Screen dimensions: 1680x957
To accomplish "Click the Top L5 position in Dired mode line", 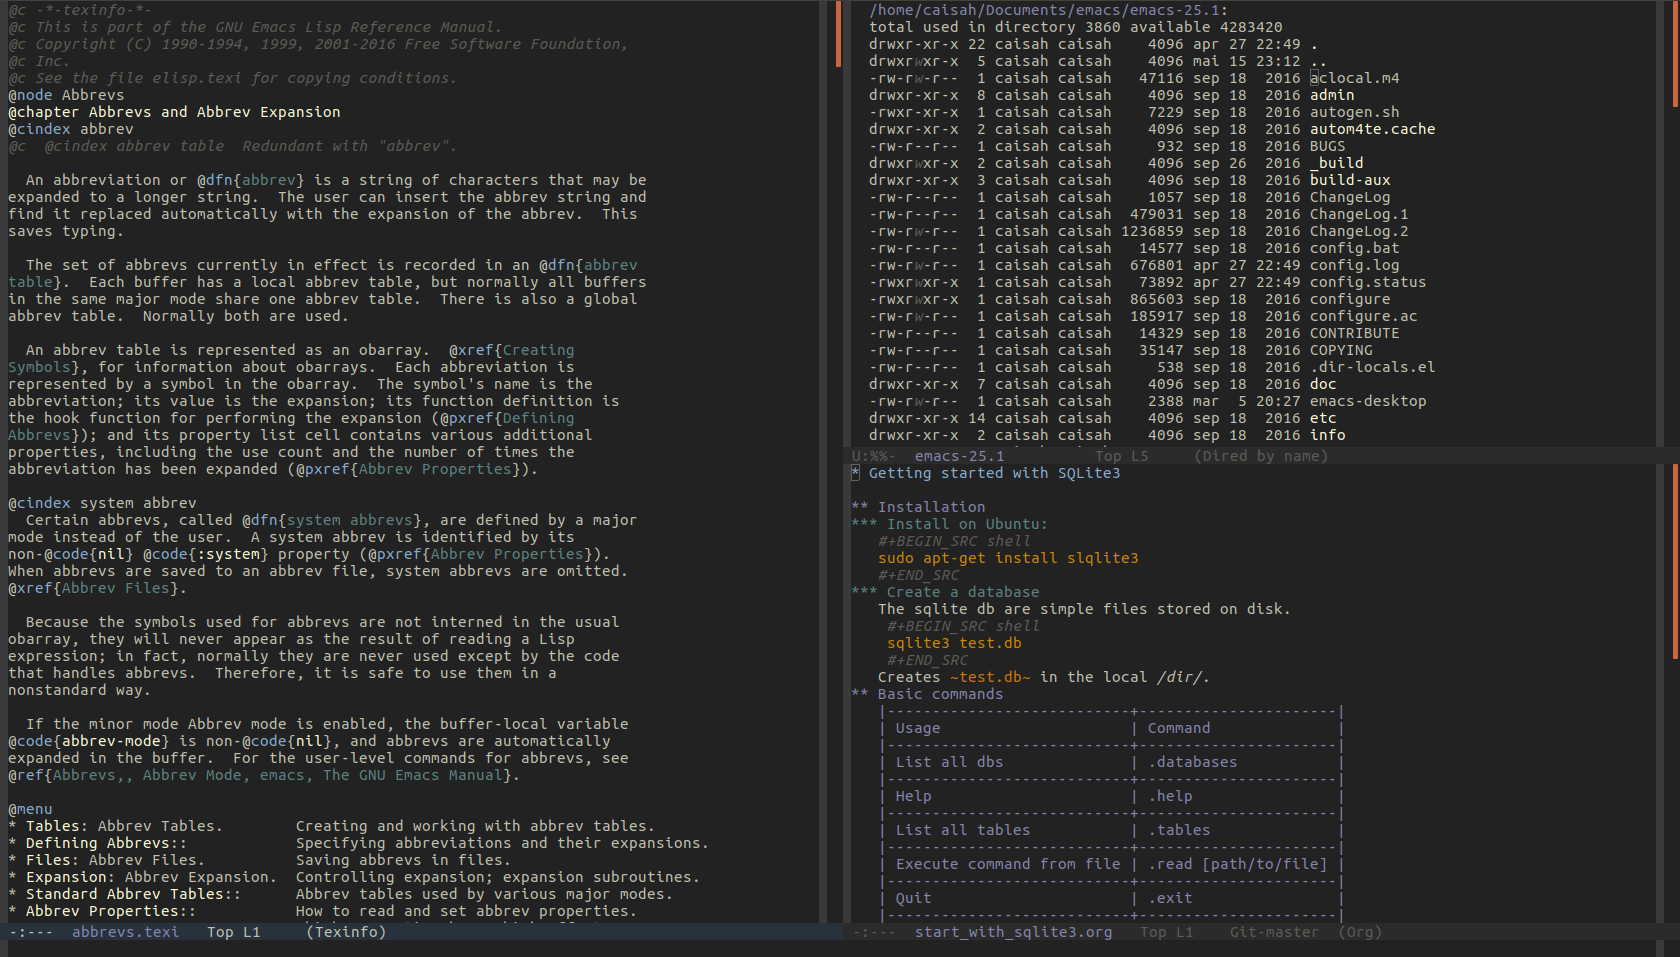I will 1121,456.
